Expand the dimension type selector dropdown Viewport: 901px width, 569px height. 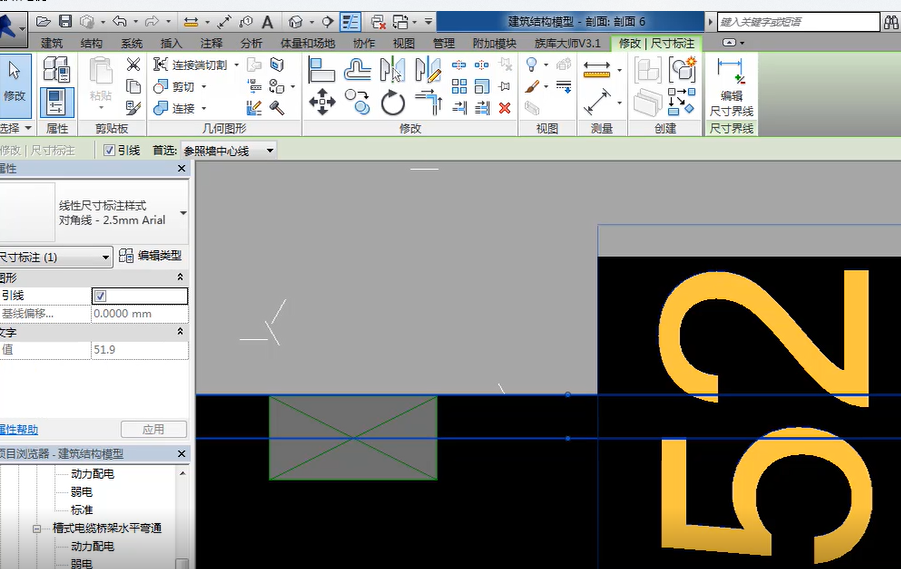183,213
